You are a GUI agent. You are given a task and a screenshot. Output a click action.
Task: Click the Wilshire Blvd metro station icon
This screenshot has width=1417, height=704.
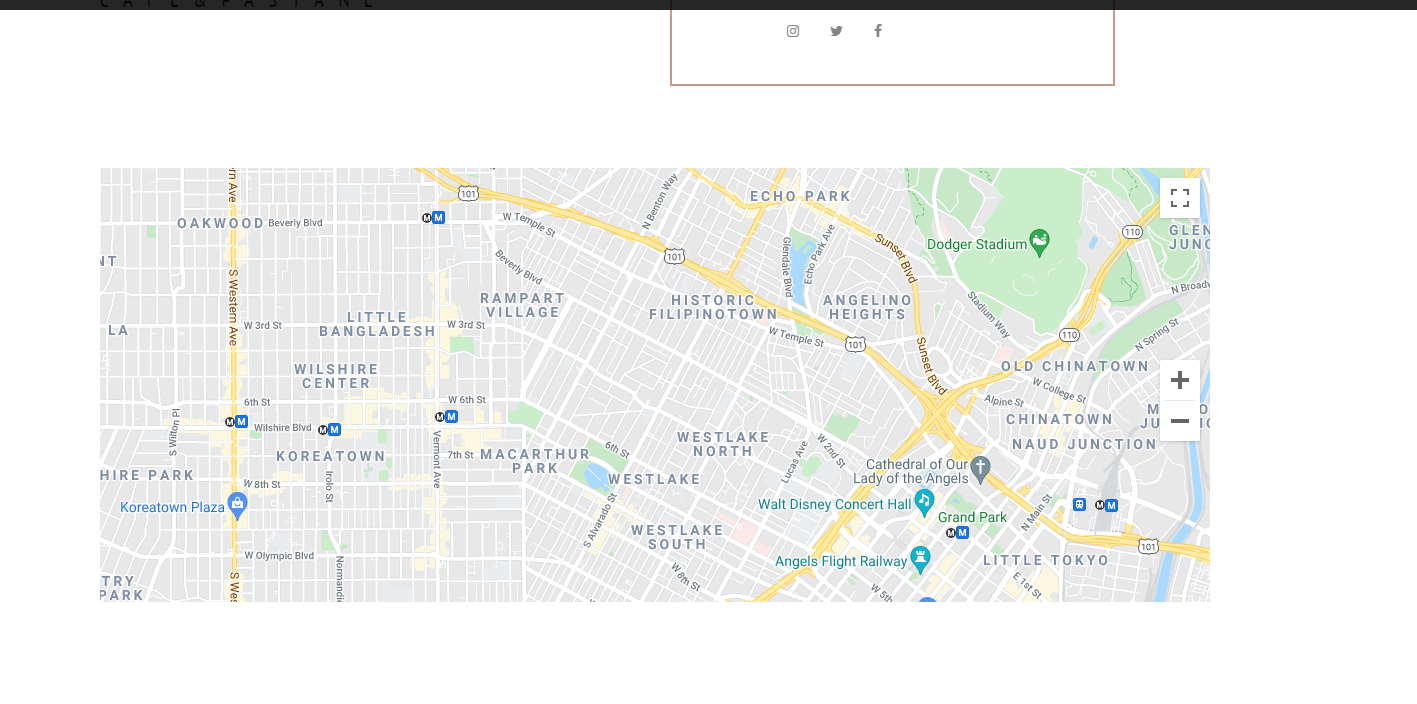click(x=329, y=430)
